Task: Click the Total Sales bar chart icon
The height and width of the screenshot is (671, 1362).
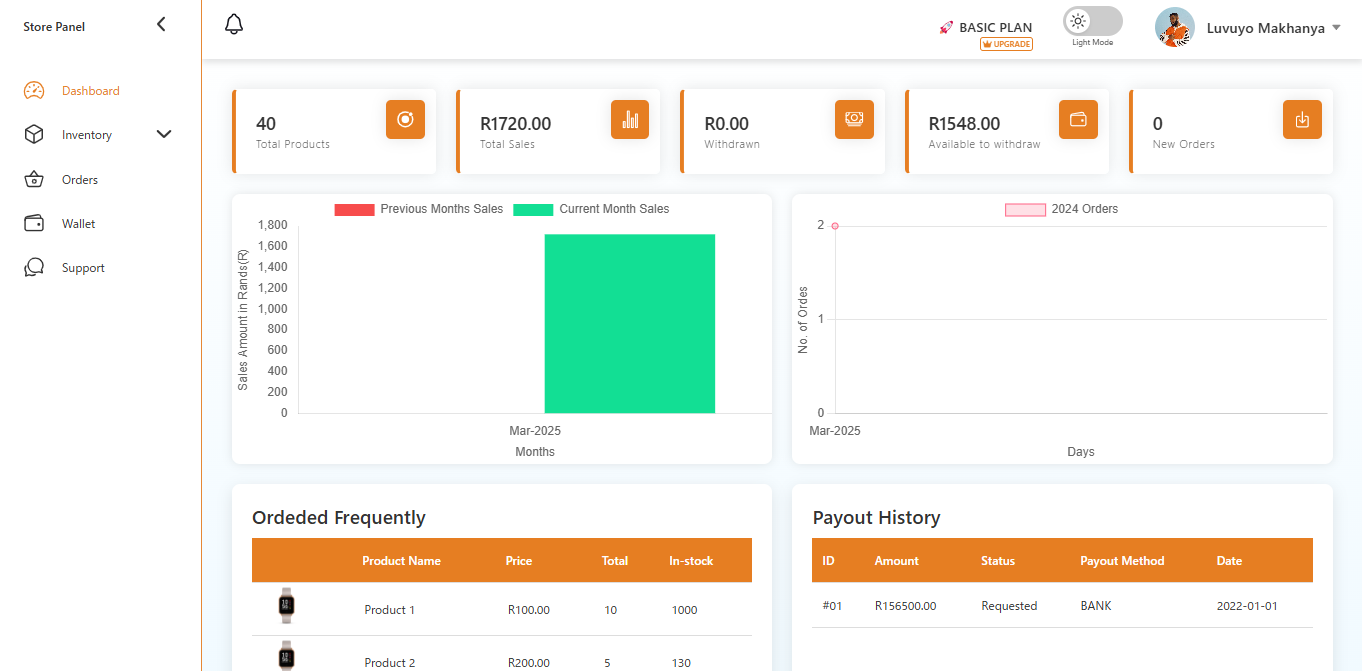Action: tap(630, 120)
